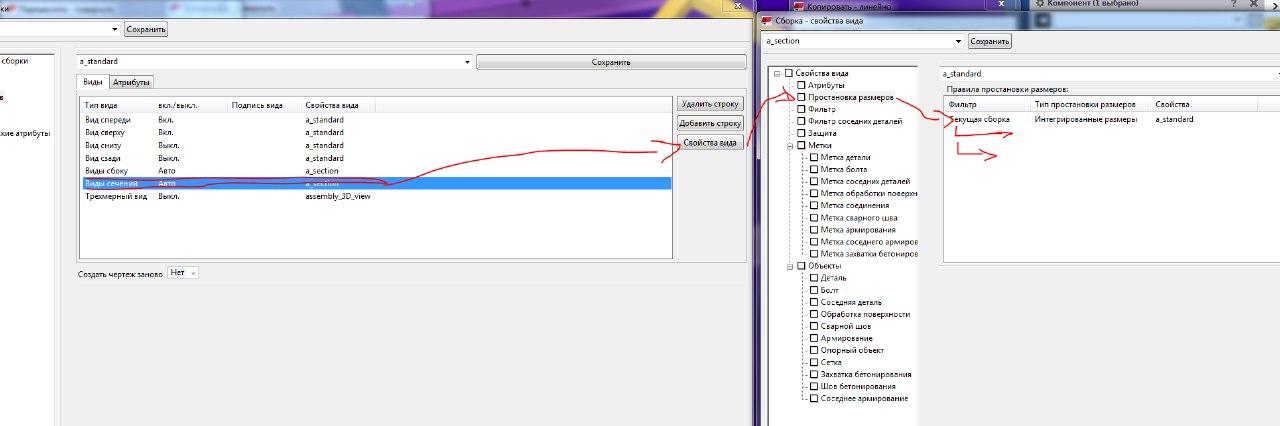Check the Свойства вида root checkbox in the tree

pos(789,73)
